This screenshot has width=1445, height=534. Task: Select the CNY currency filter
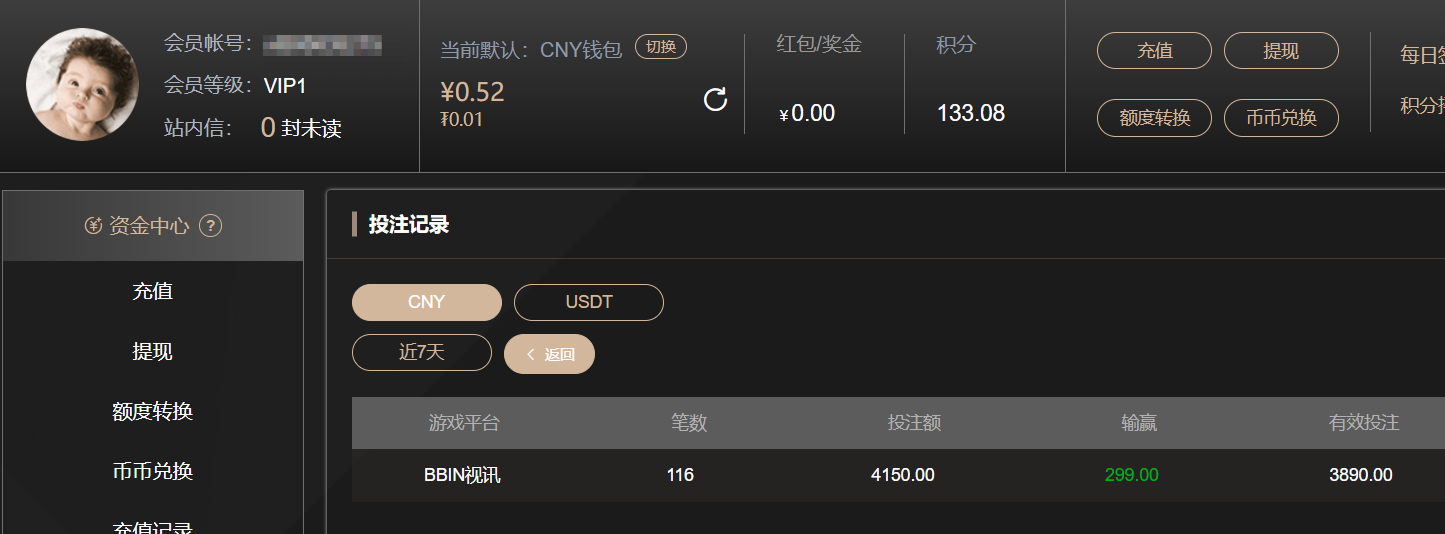[x=427, y=302]
